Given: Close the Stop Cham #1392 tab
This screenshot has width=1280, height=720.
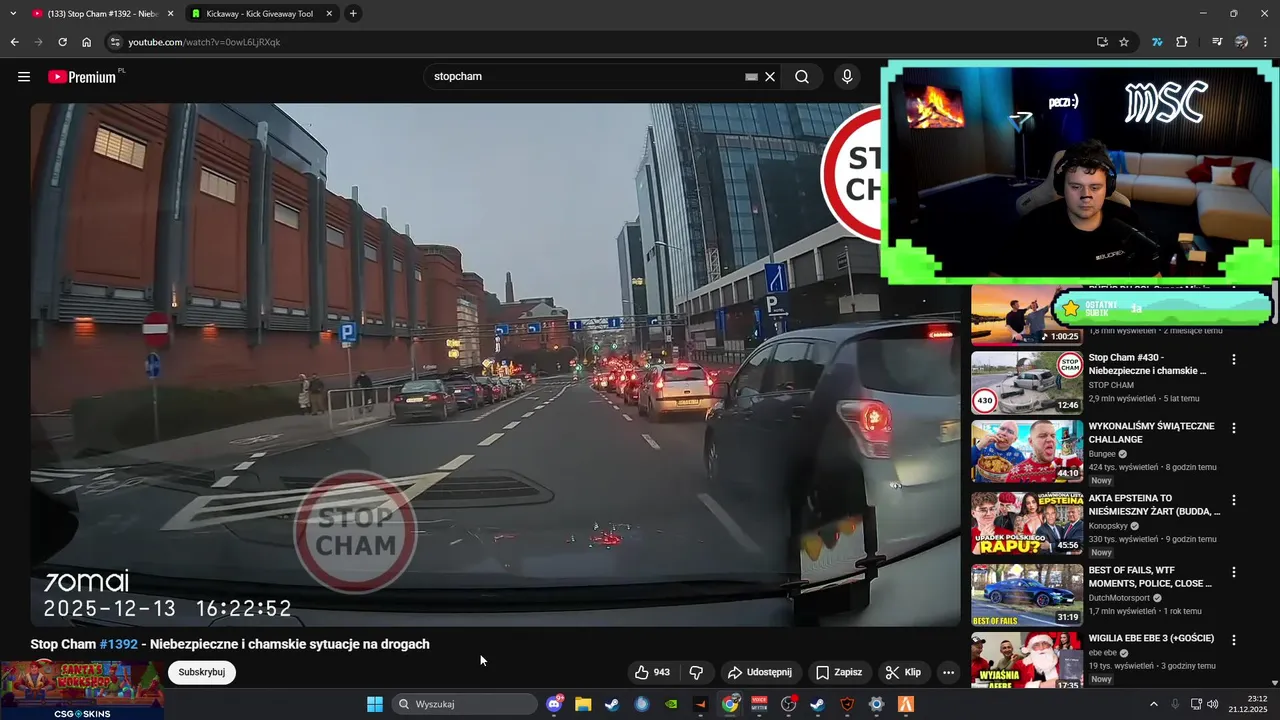Looking at the screenshot, I should tap(170, 14).
